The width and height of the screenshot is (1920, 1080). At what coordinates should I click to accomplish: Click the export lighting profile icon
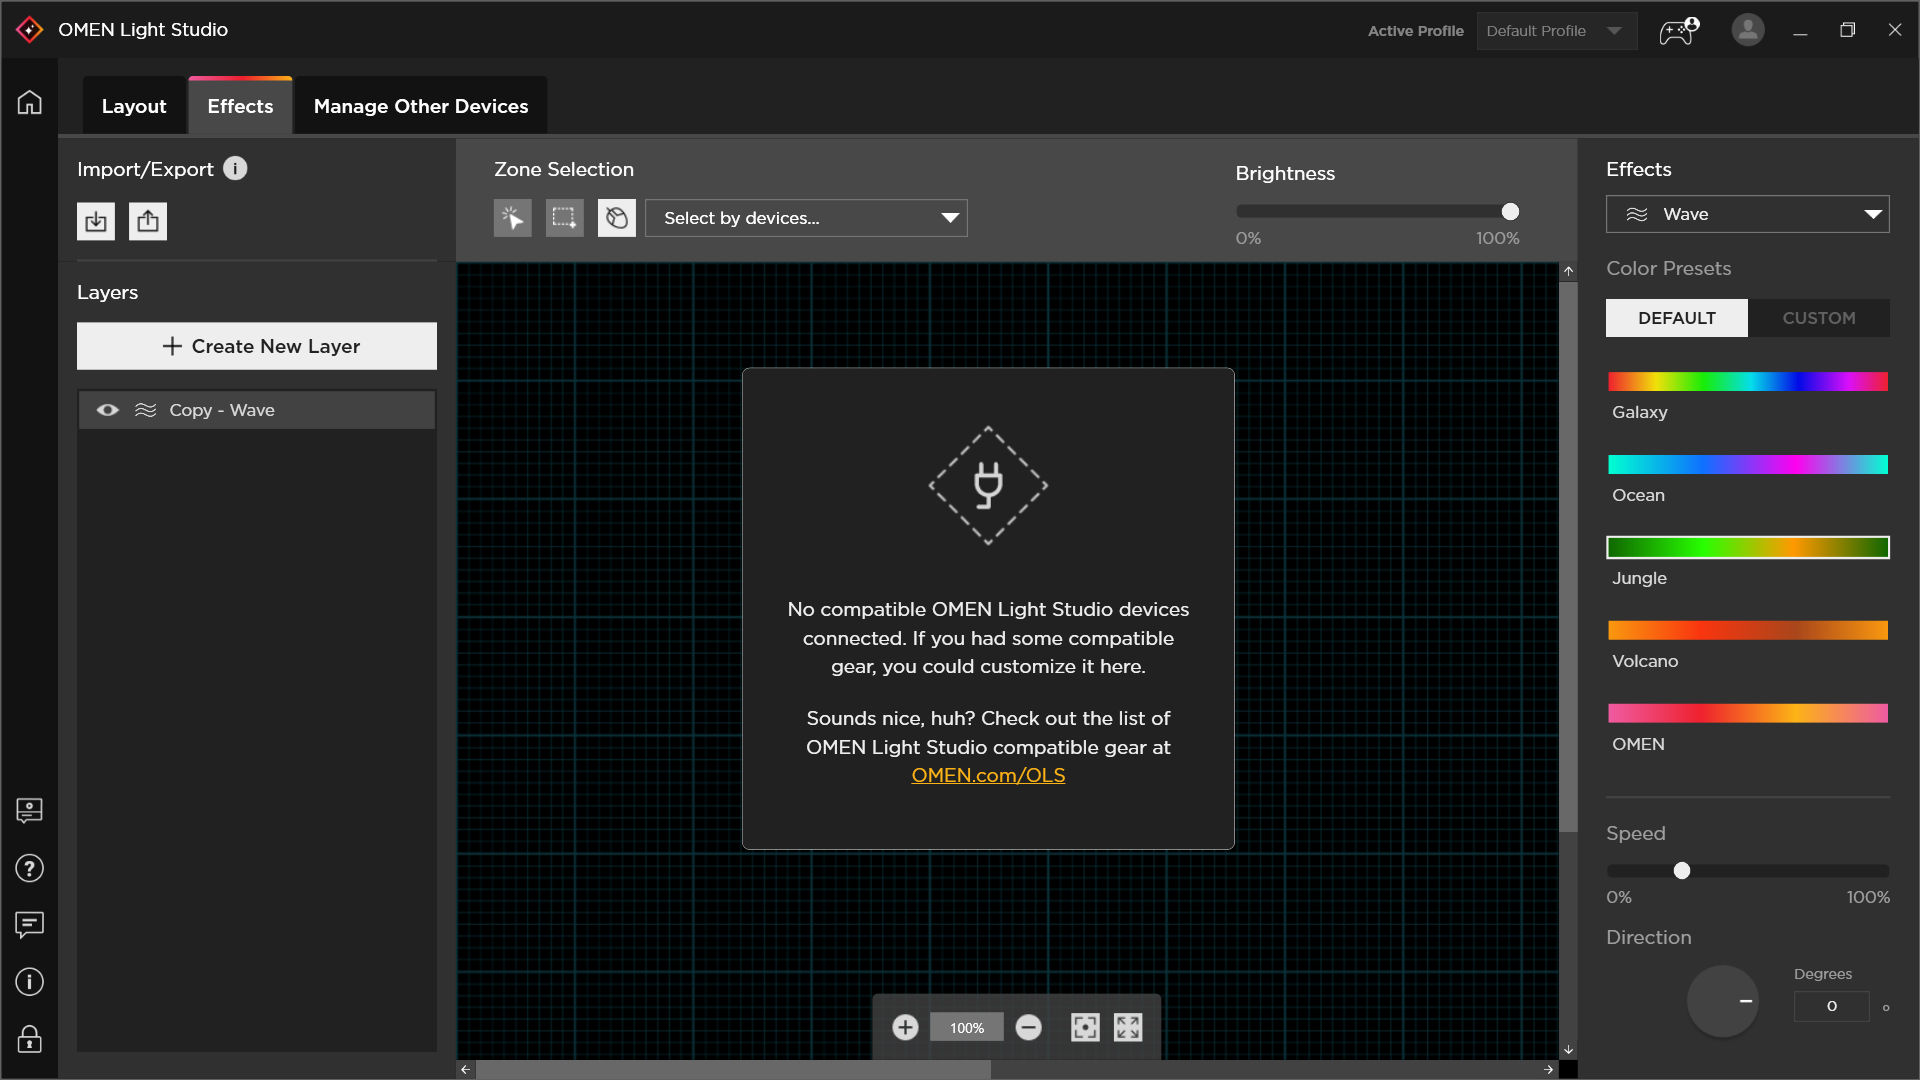point(148,221)
